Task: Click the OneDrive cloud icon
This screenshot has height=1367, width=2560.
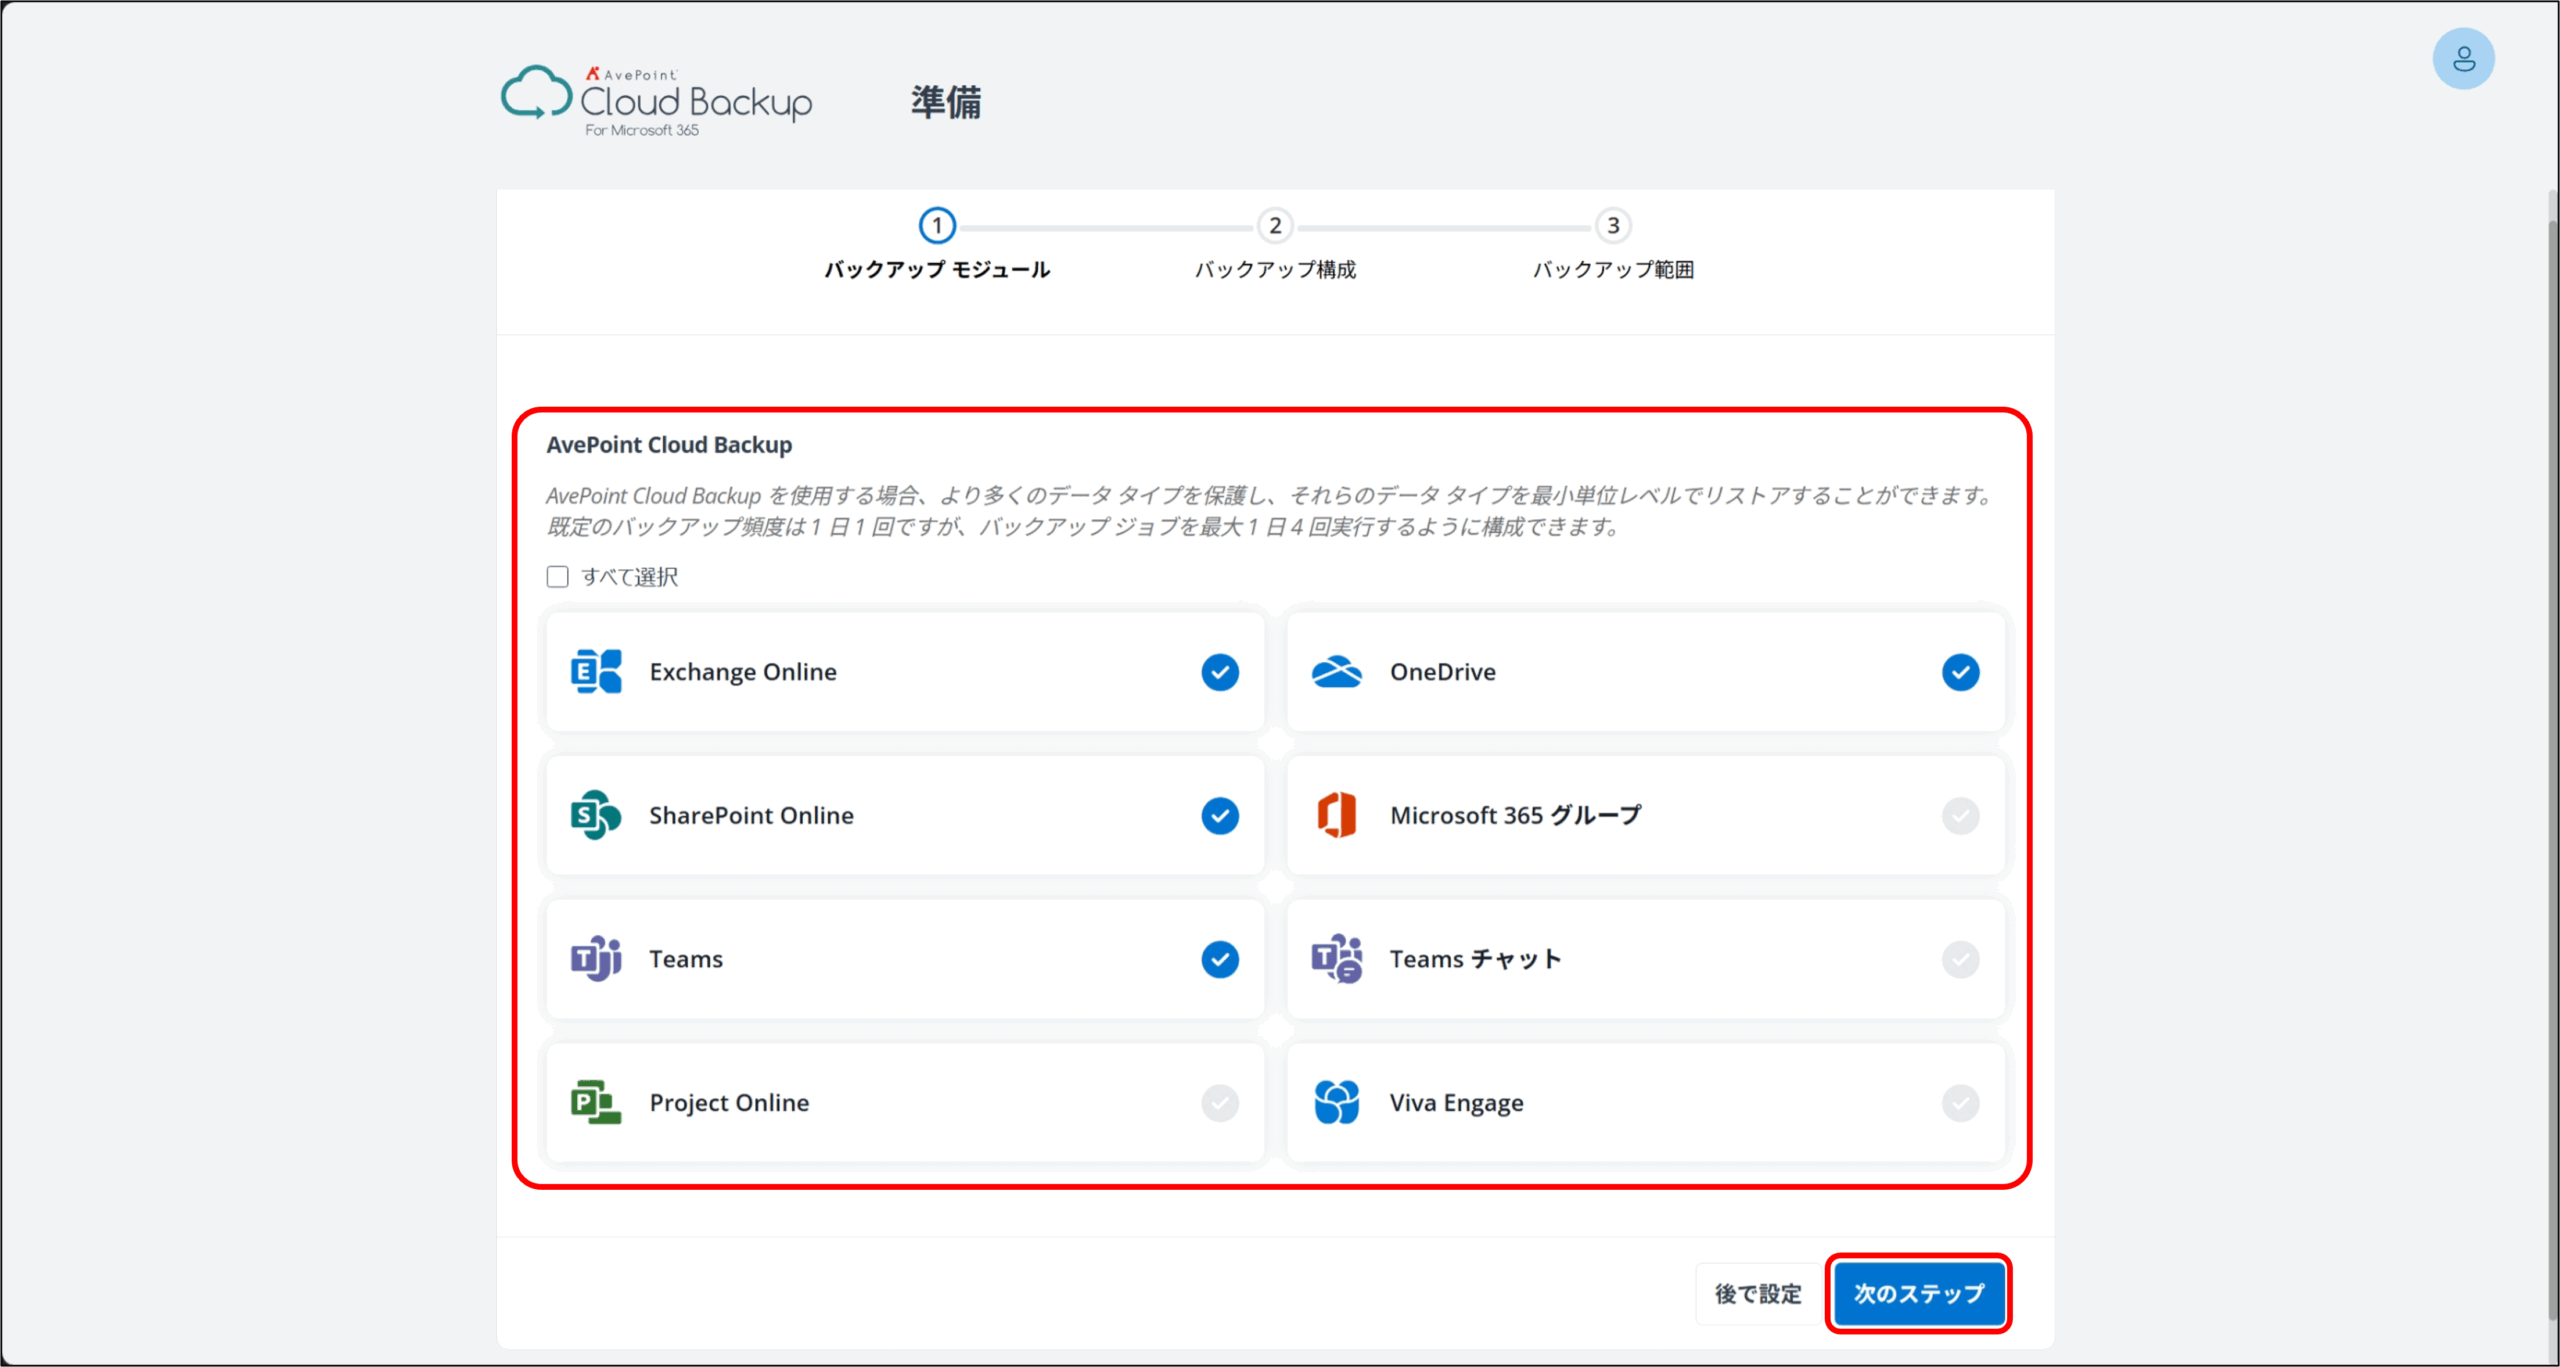Action: click(x=1336, y=672)
